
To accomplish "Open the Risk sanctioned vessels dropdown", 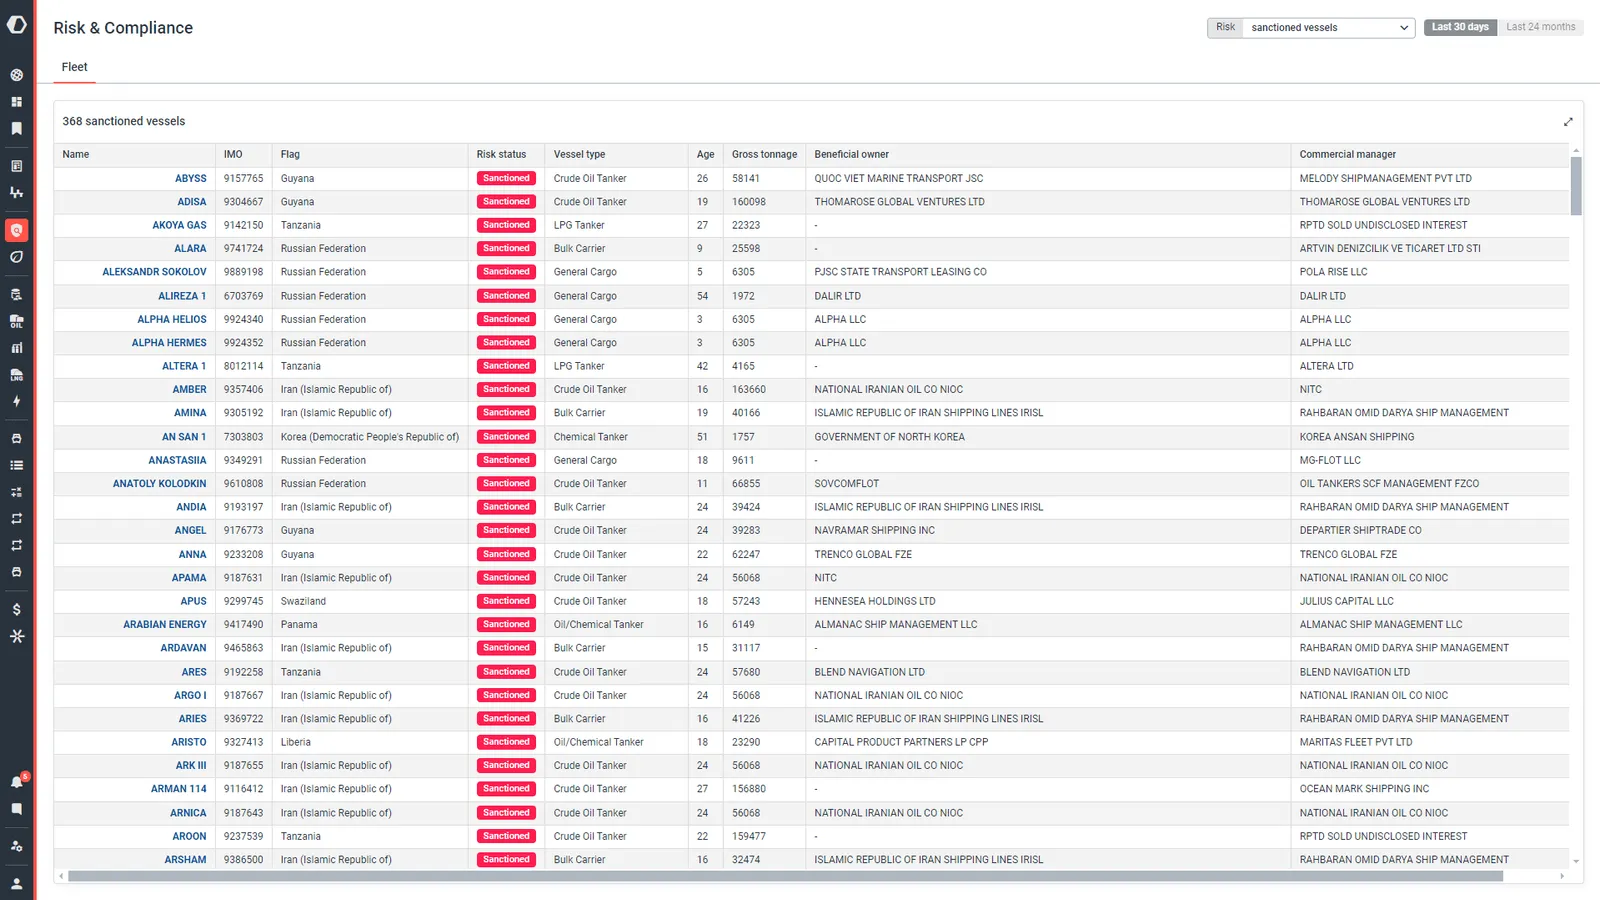I will point(1328,28).
